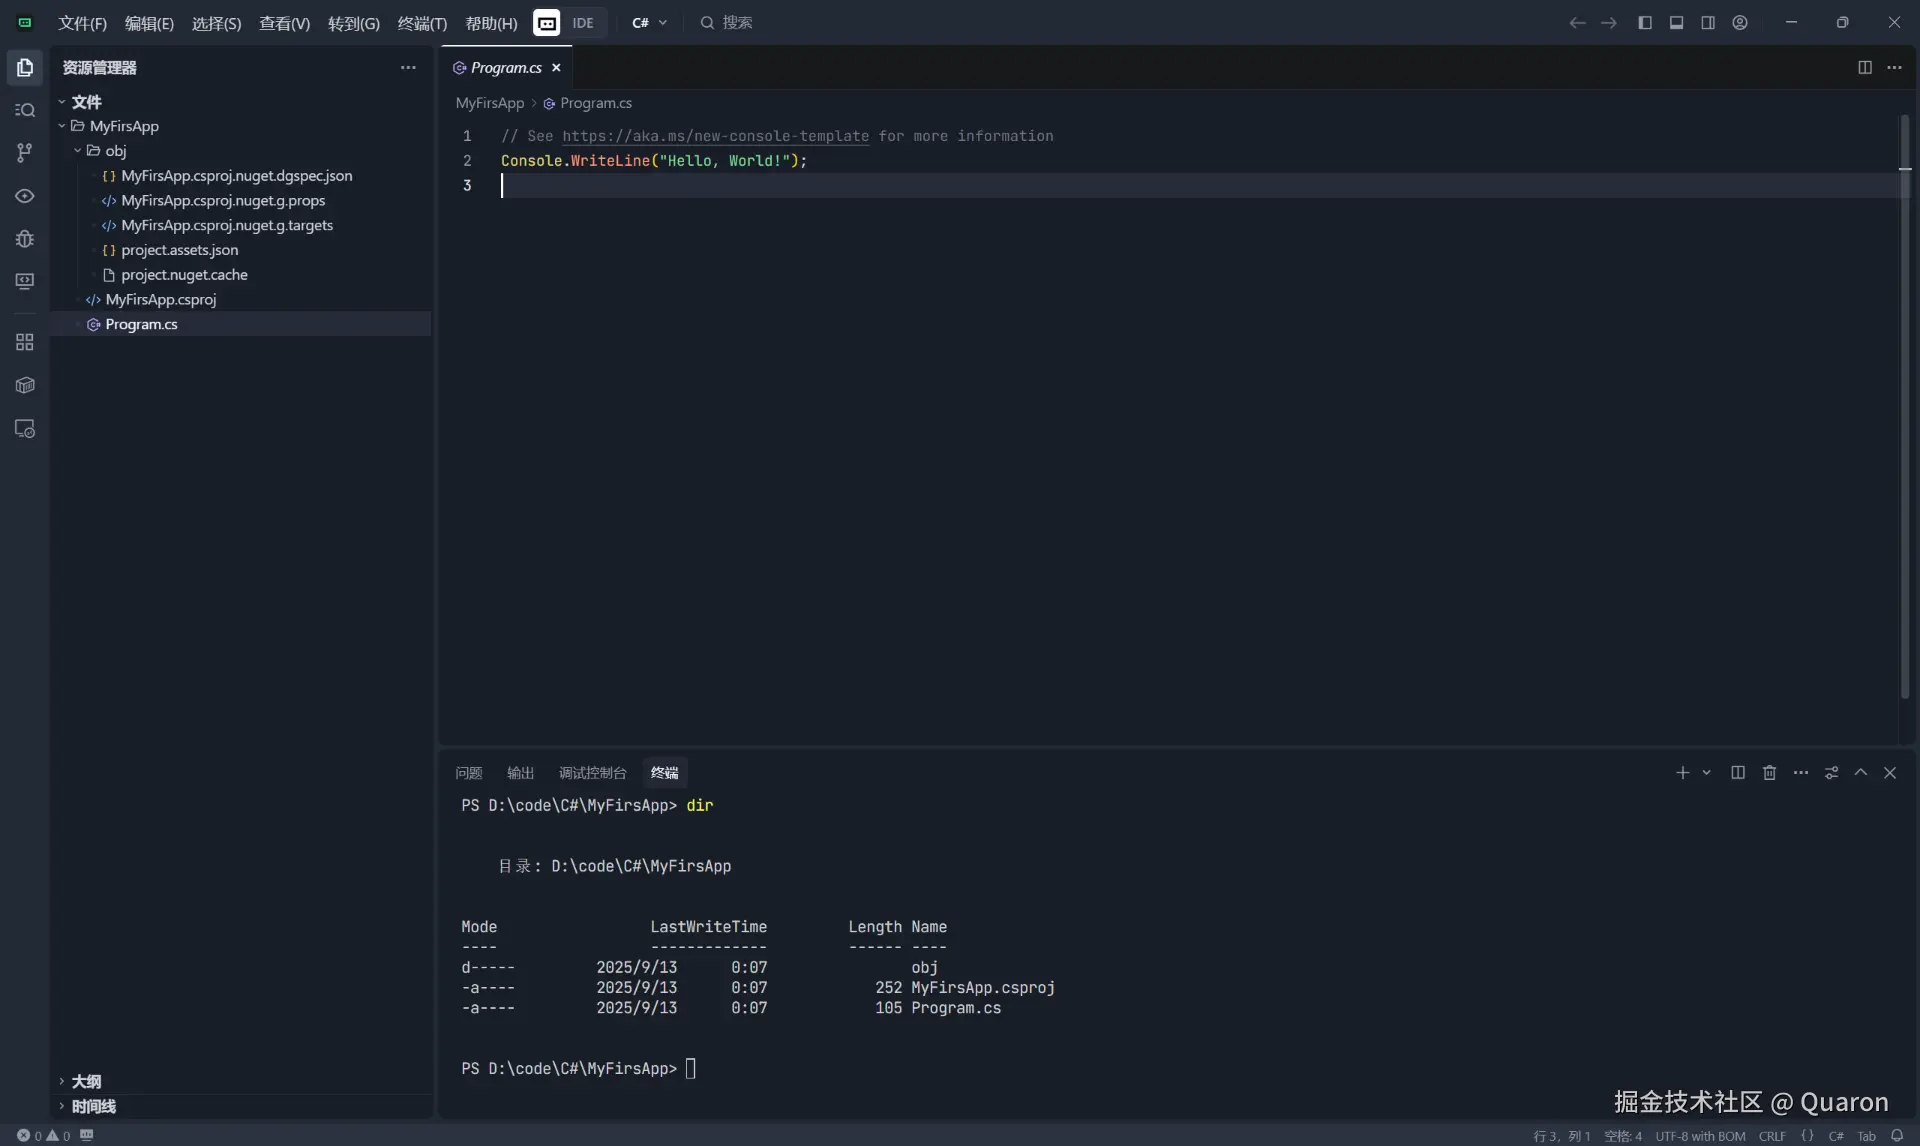Toggle the primary sidebar layout button
This screenshot has width=1920, height=1146.
pyautogui.click(x=1645, y=23)
